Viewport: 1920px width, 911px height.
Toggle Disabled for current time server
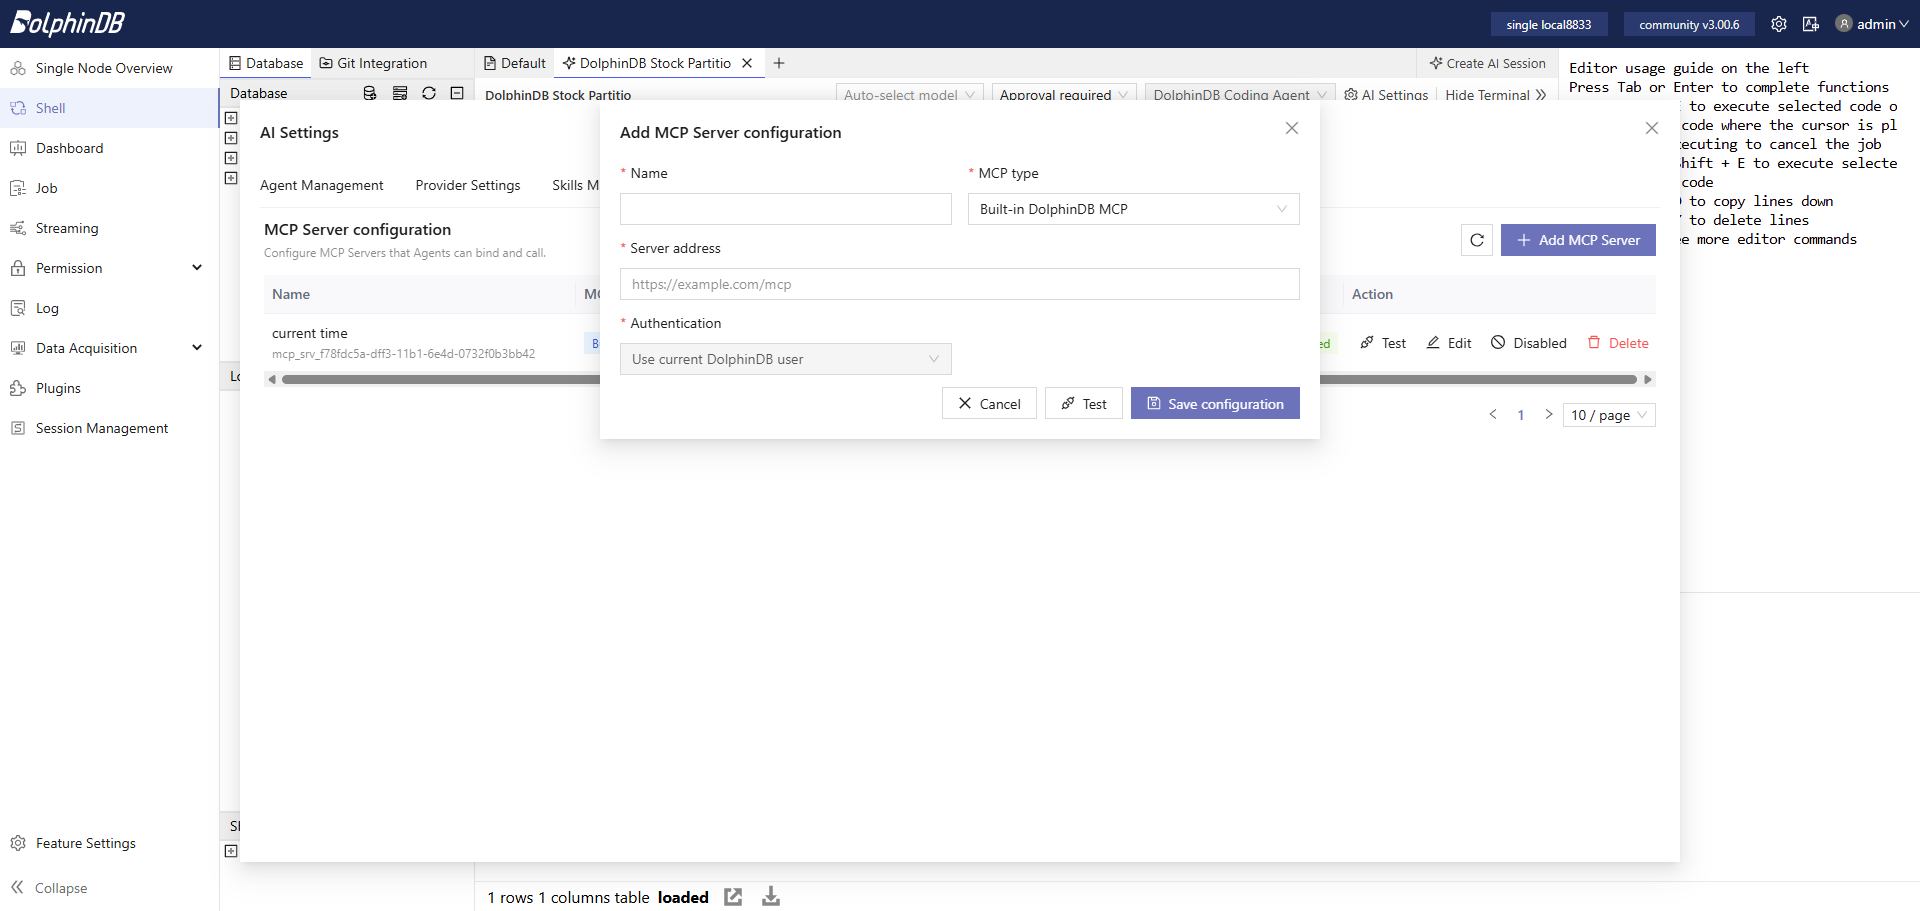point(1529,343)
